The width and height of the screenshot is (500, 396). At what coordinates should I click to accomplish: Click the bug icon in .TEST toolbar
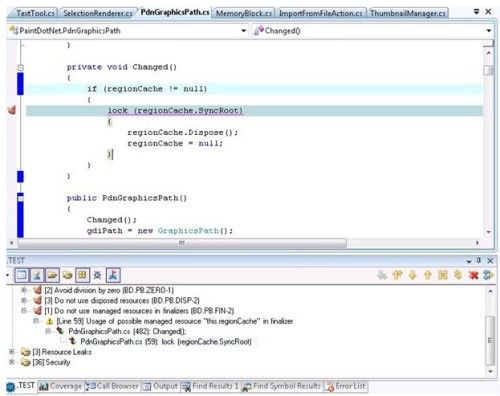[x=97, y=275]
